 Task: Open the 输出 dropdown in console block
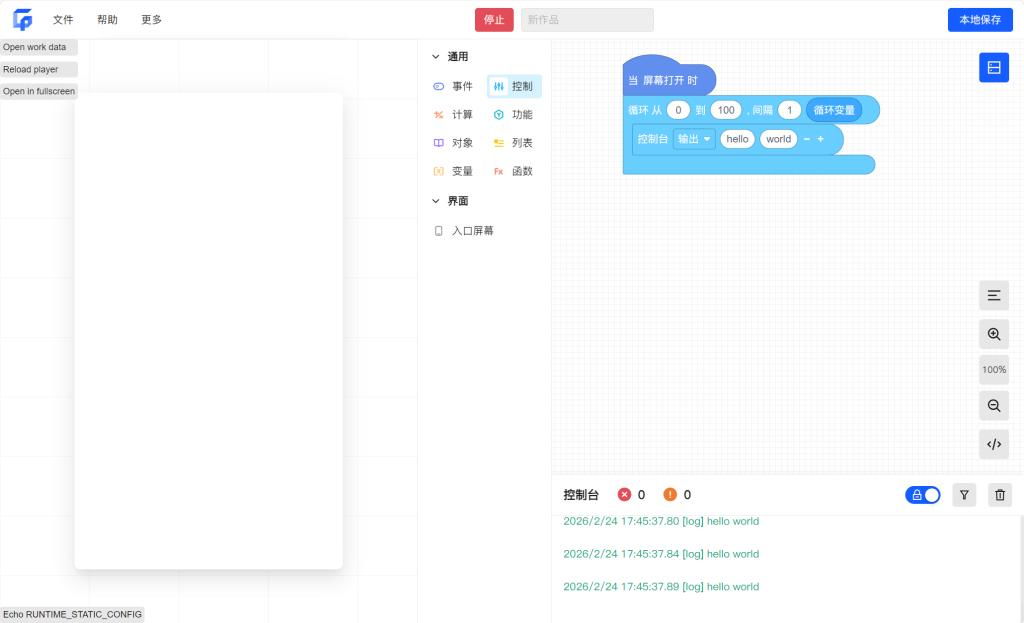pos(694,139)
